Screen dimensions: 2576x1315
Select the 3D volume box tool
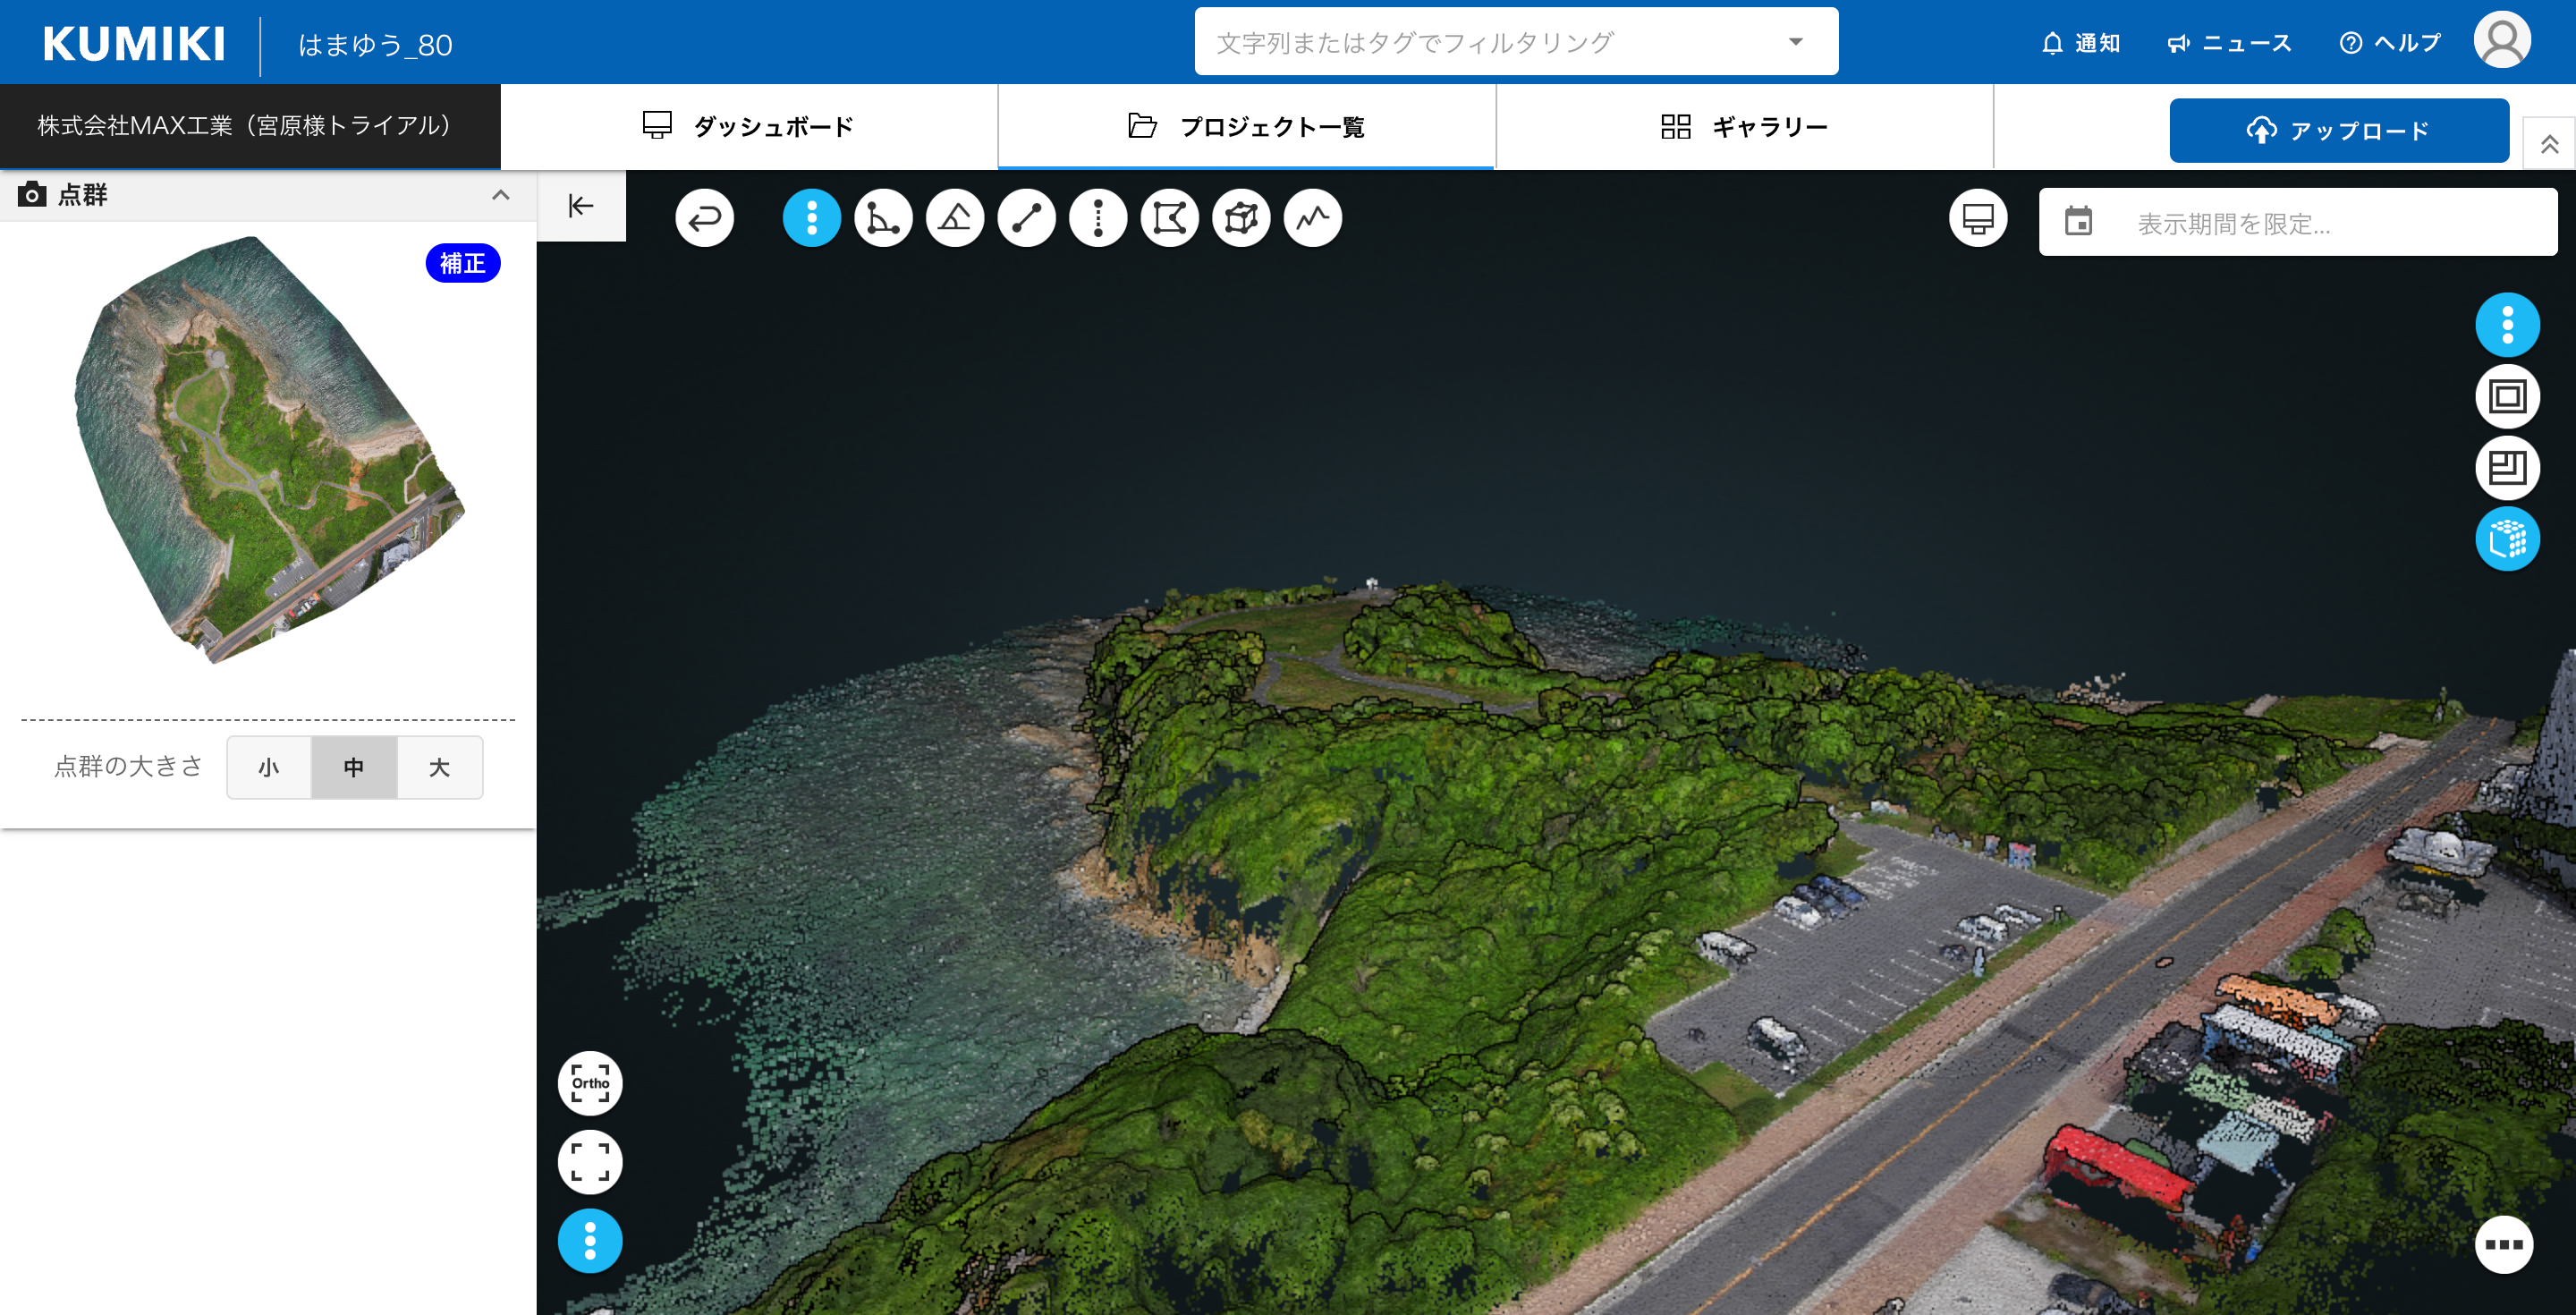pos(1241,218)
